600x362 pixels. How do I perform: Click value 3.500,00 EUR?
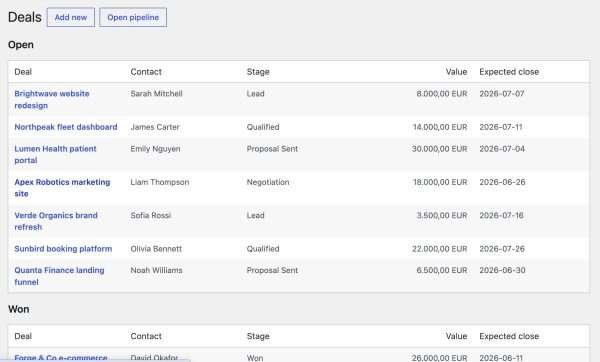click(442, 215)
